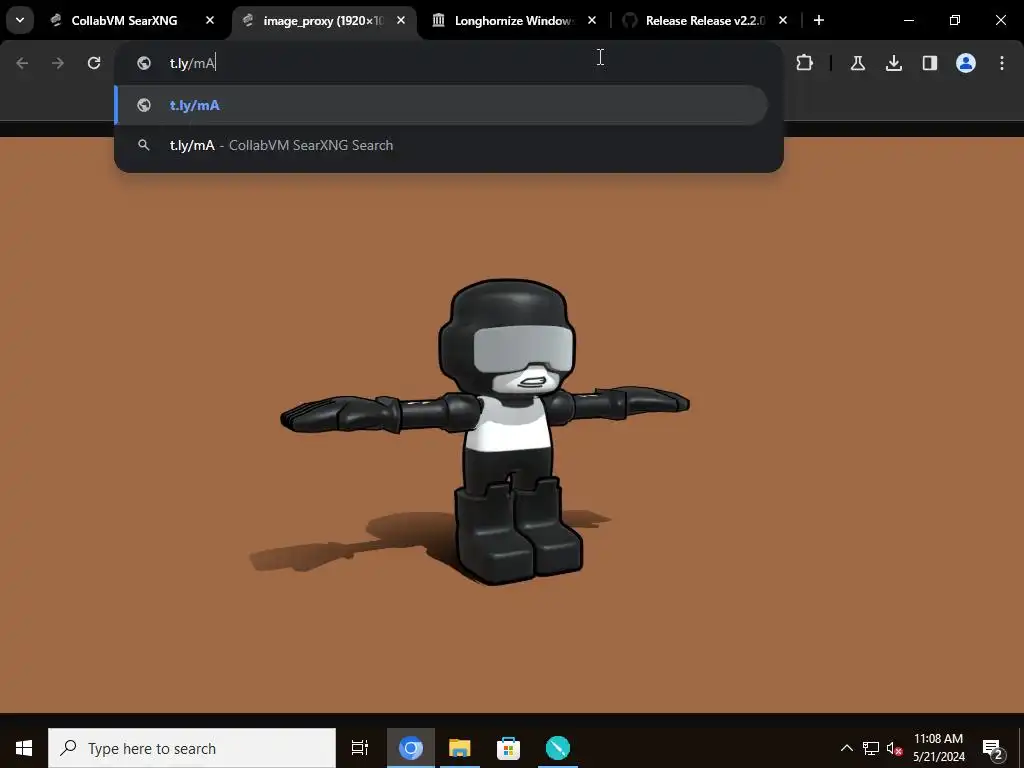Screen dimensions: 1024x768
Task: Close the browser window
Action: (x=1000, y=20)
